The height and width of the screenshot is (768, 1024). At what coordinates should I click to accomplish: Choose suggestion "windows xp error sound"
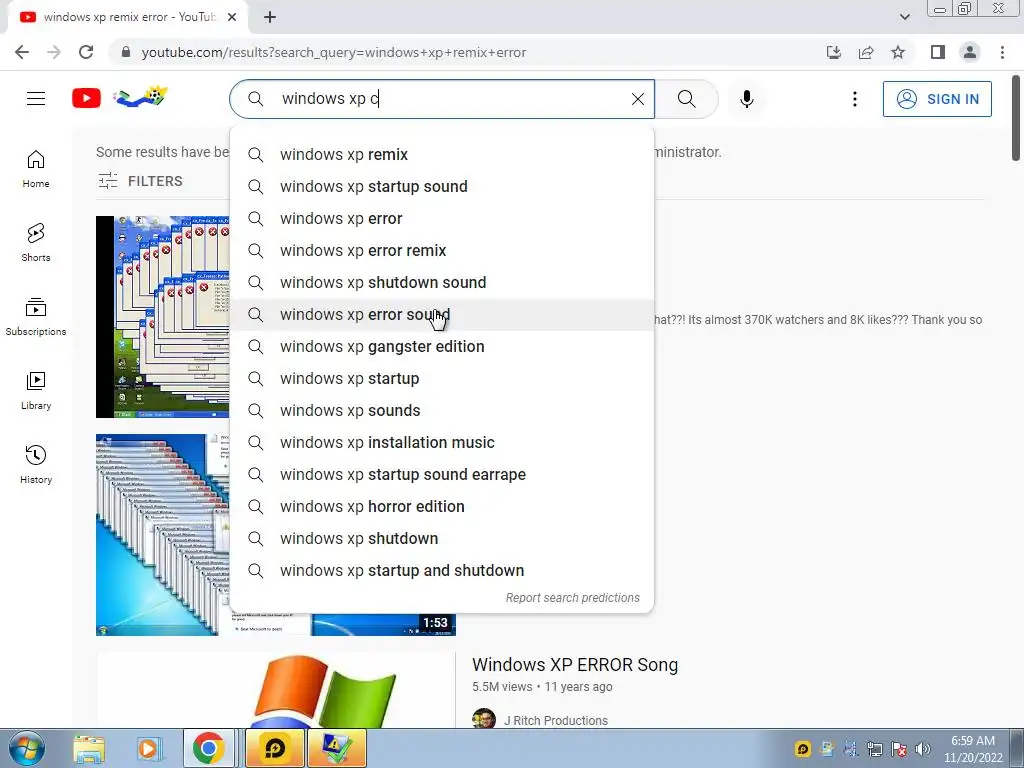coord(441,315)
